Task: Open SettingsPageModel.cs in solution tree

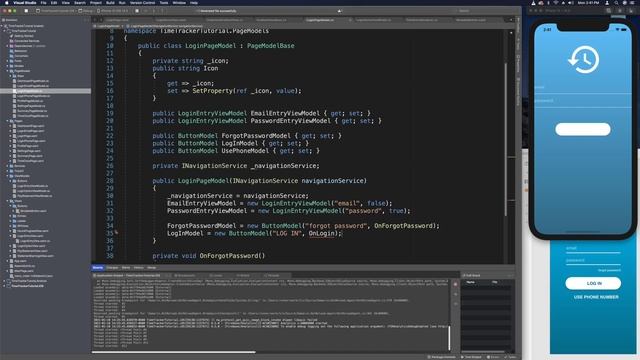Action: point(32,106)
